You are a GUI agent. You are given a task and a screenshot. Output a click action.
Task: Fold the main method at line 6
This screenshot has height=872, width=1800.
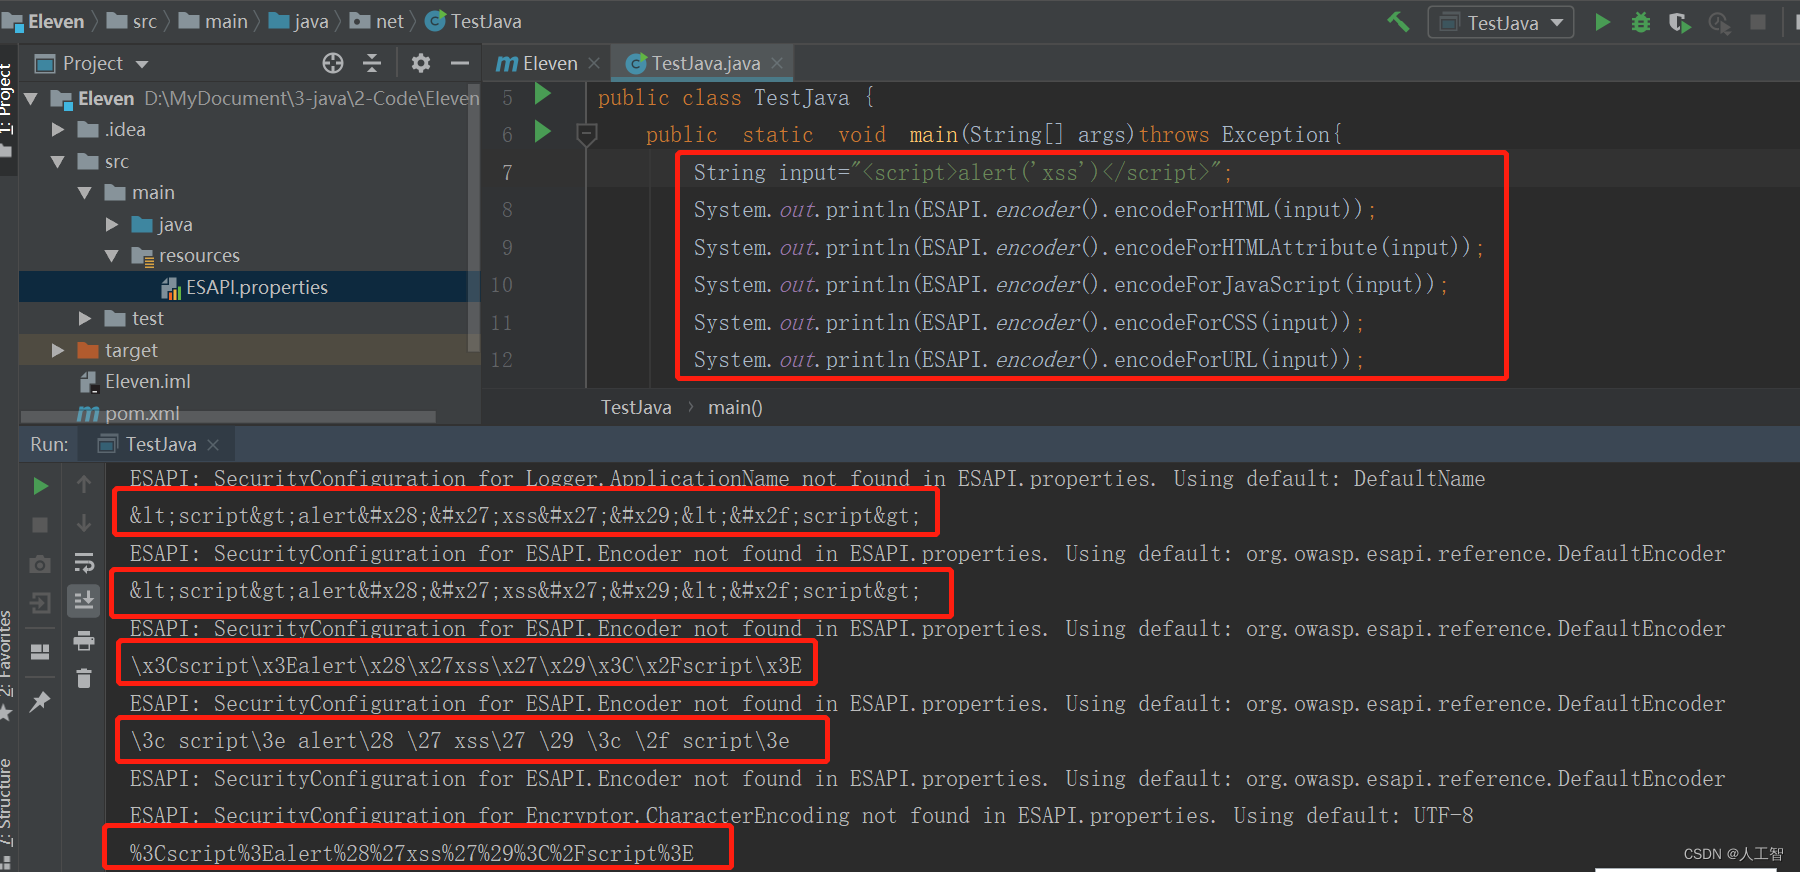pos(587,134)
